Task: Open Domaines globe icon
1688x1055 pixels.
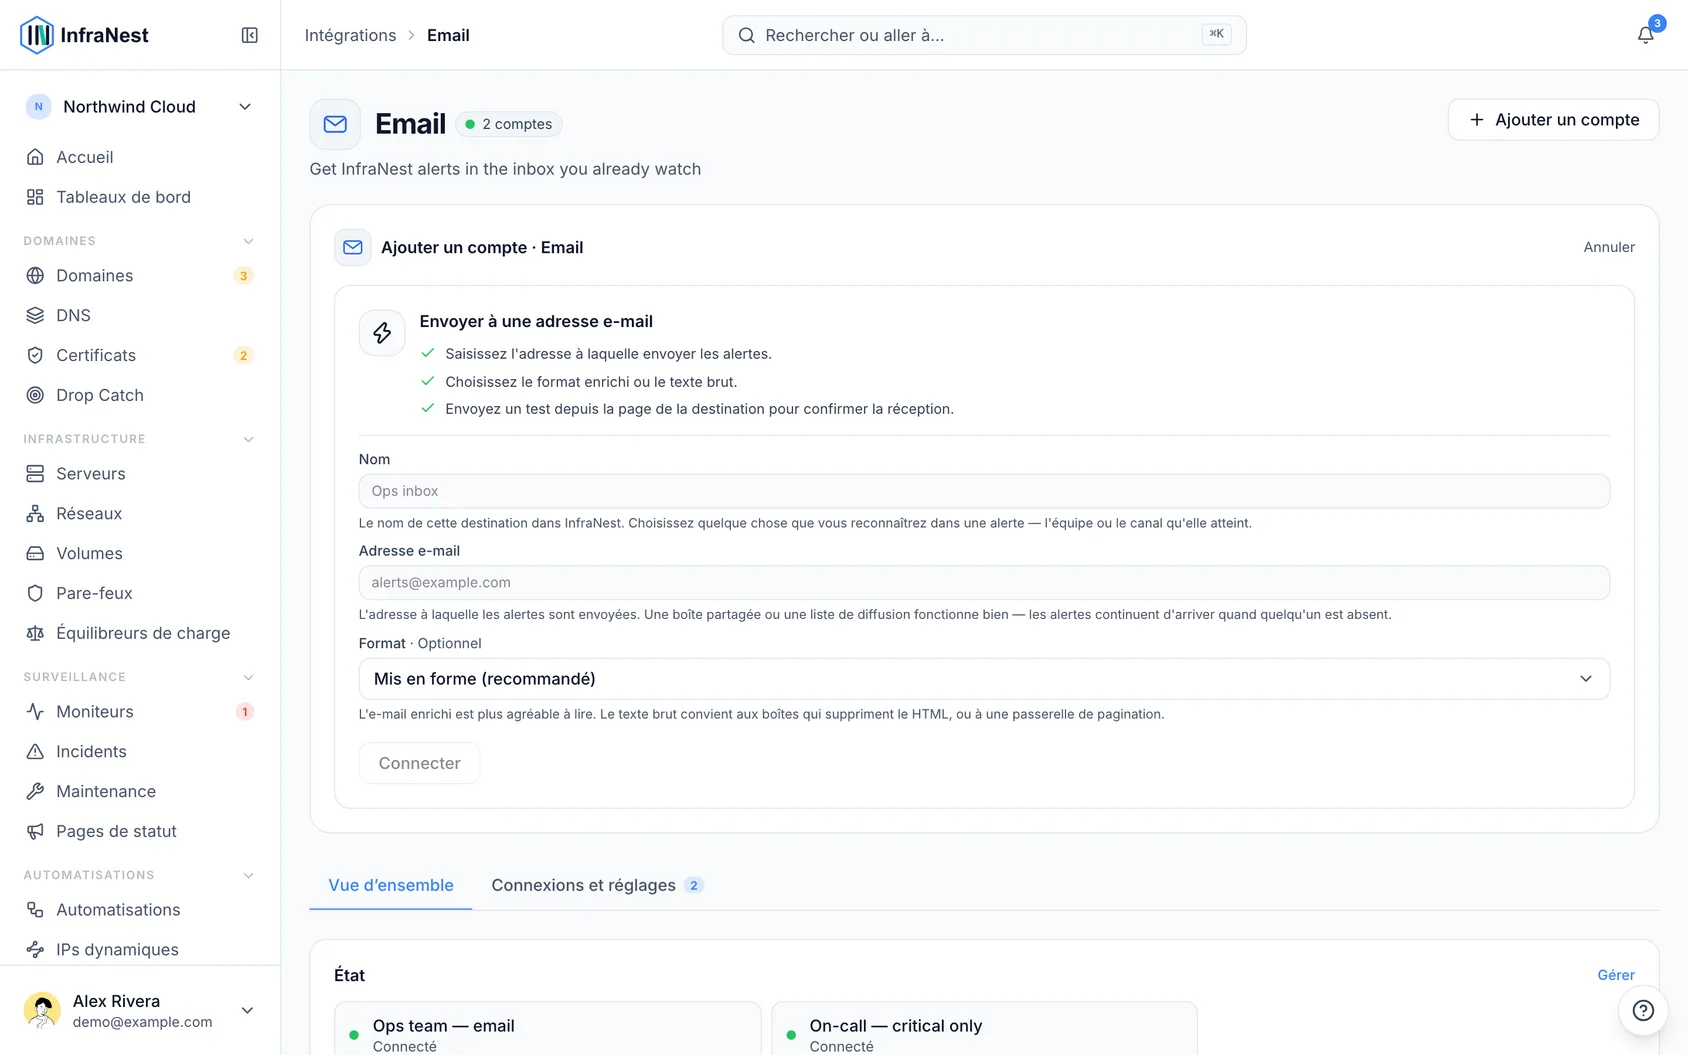Action: (35, 275)
